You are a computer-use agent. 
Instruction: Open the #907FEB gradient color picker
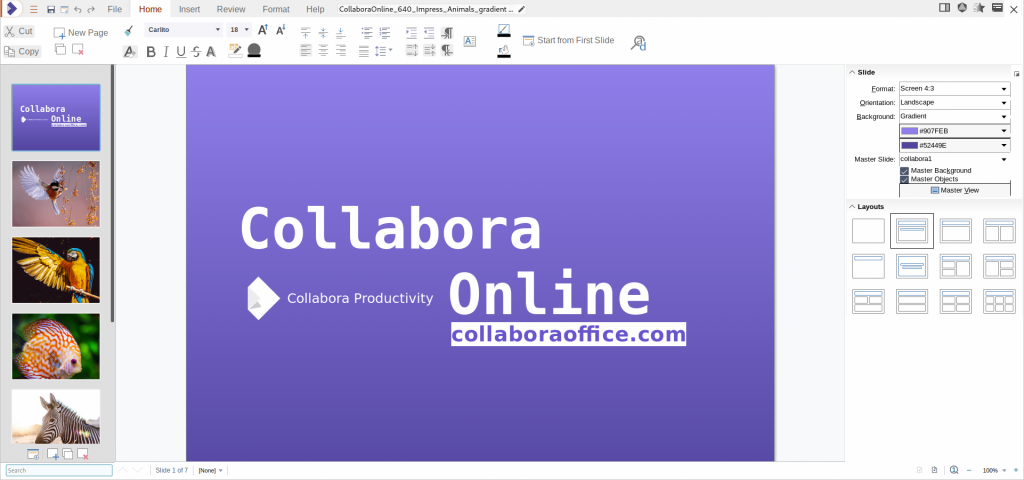[955, 131]
